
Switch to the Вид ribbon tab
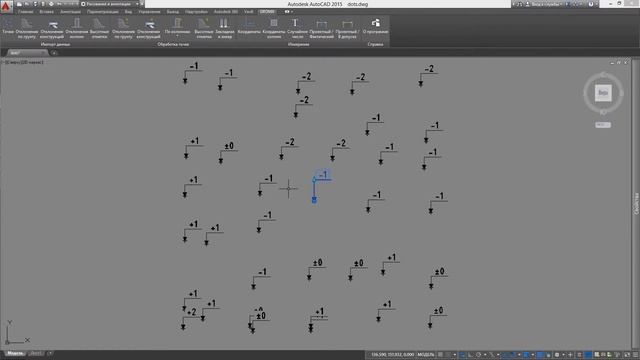tap(128, 11)
